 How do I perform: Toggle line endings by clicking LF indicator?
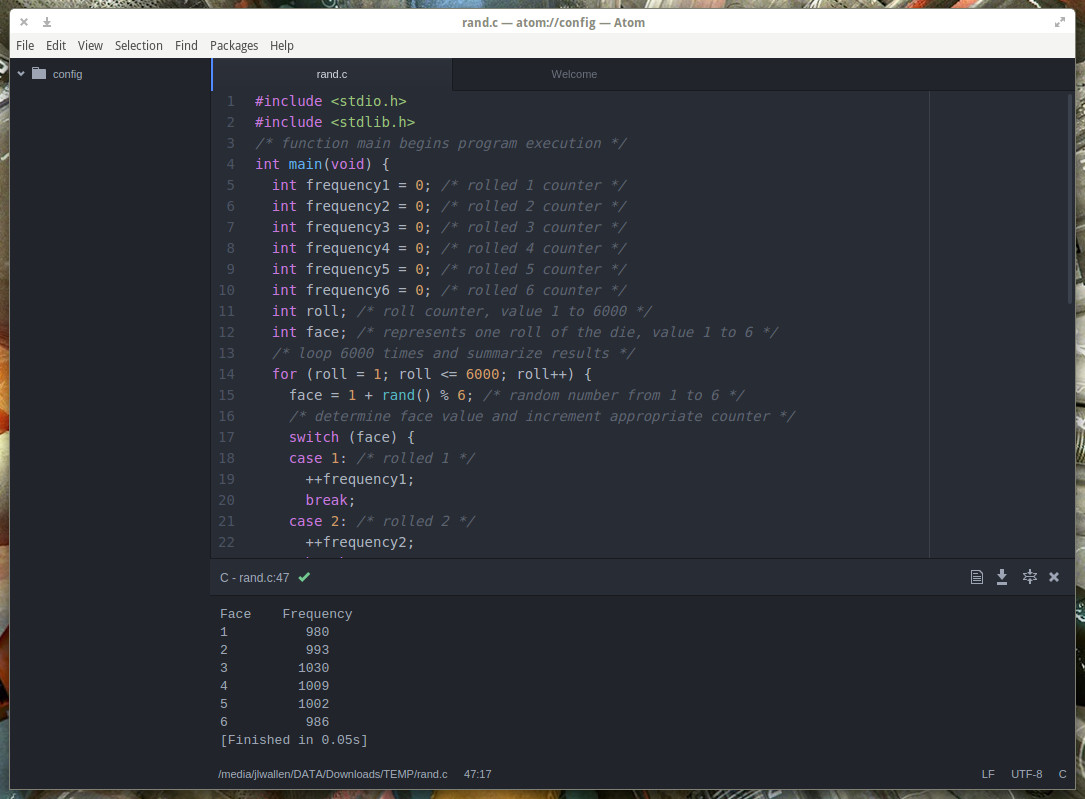[x=988, y=774]
